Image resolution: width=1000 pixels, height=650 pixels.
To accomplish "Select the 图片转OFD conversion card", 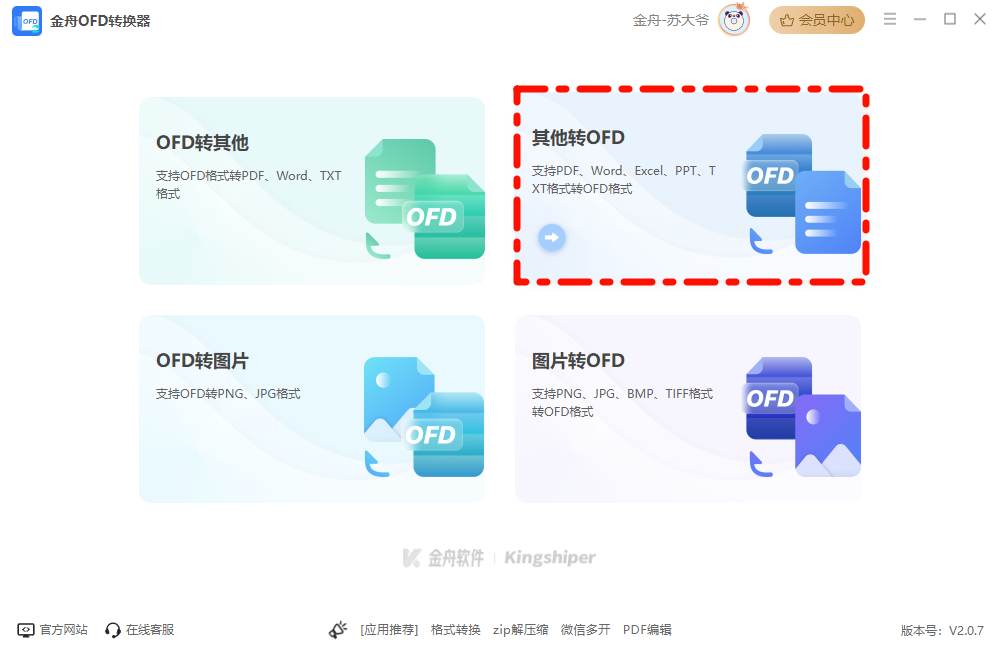I will coord(688,409).
